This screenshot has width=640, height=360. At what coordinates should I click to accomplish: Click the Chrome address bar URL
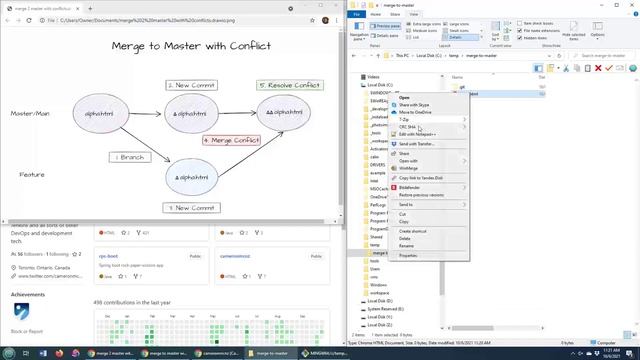(x=147, y=20)
